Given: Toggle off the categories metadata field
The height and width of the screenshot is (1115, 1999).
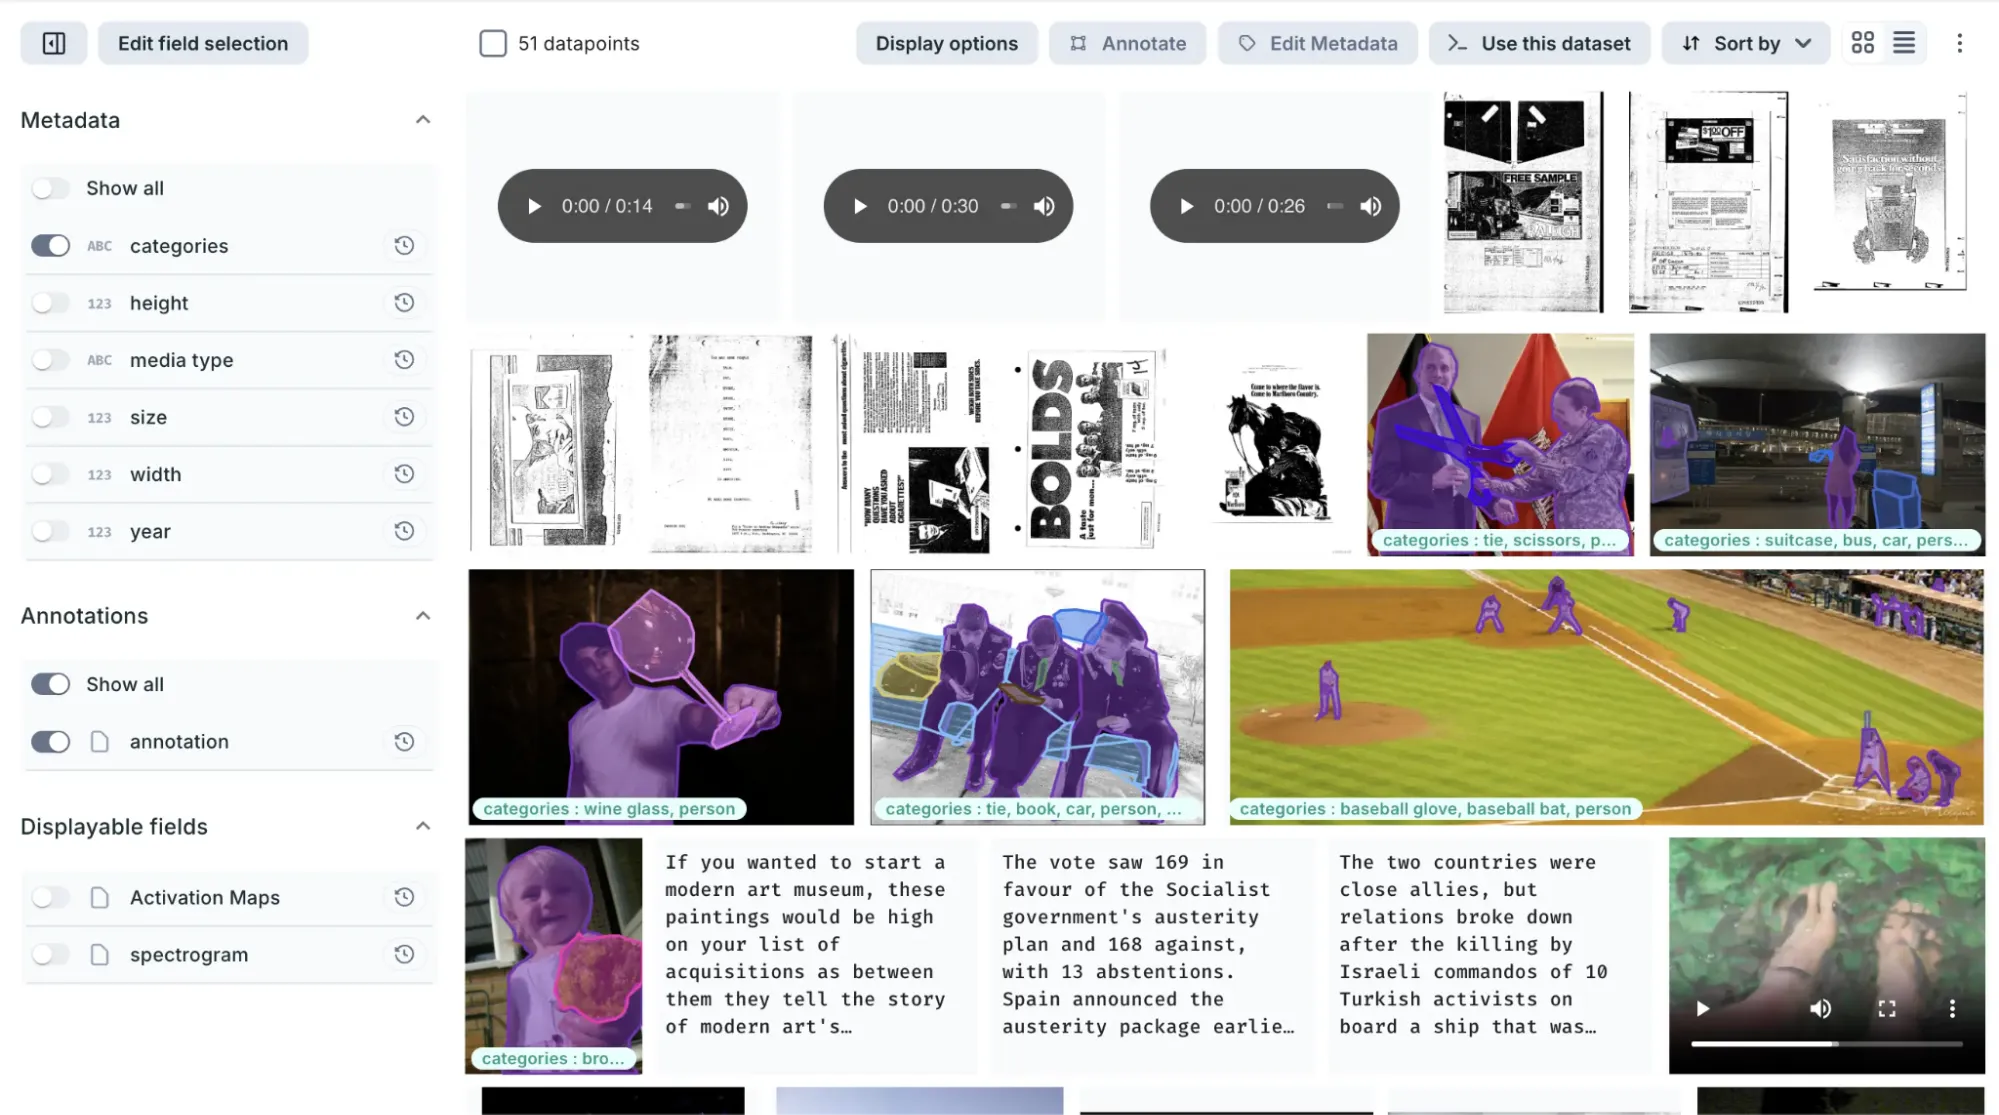Looking at the screenshot, I should [x=50, y=246].
